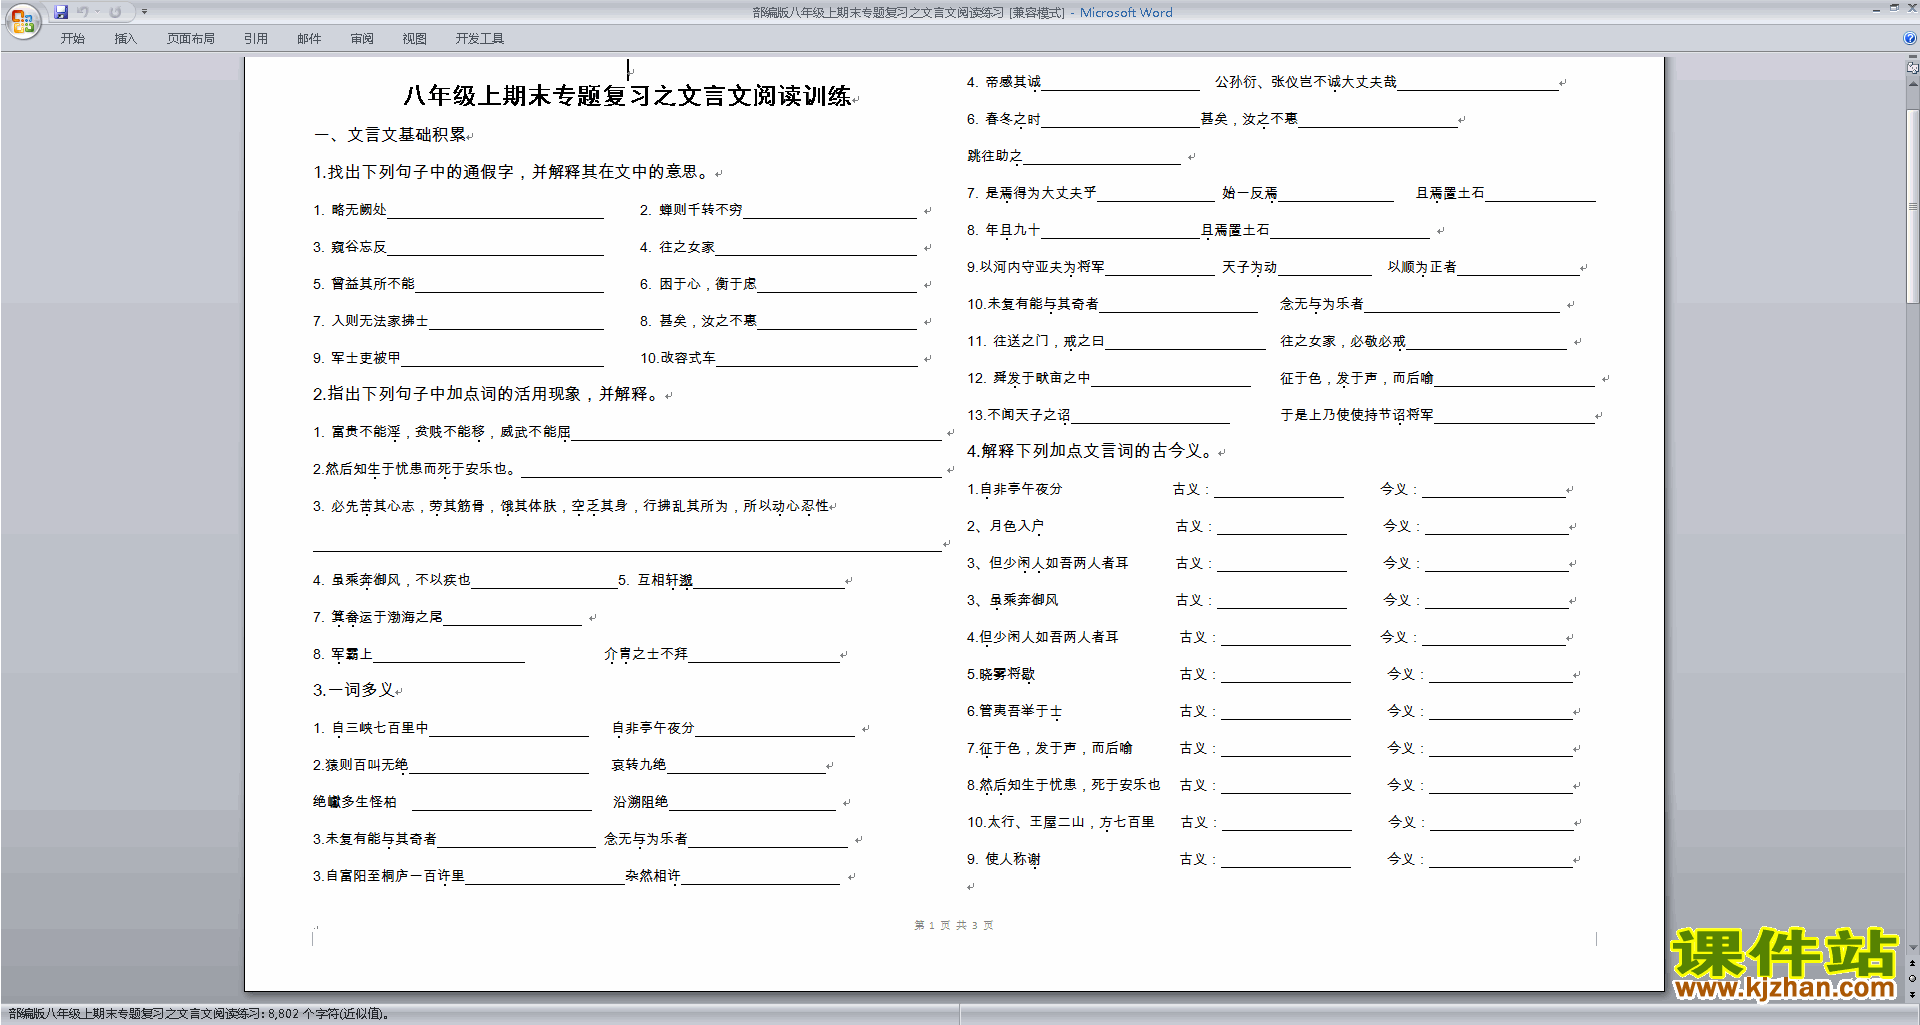Click the blank line after 蝉则千转不穷

click(830, 211)
